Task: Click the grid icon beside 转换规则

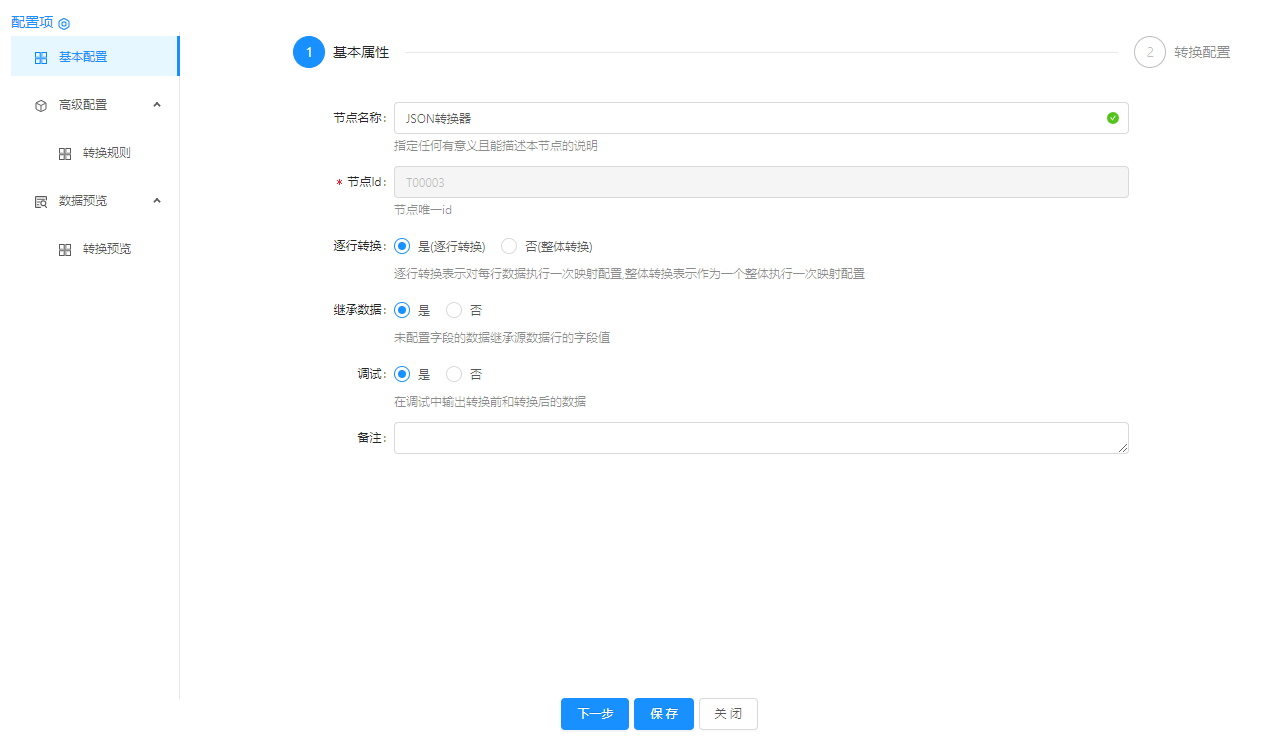Action: click(x=65, y=154)
